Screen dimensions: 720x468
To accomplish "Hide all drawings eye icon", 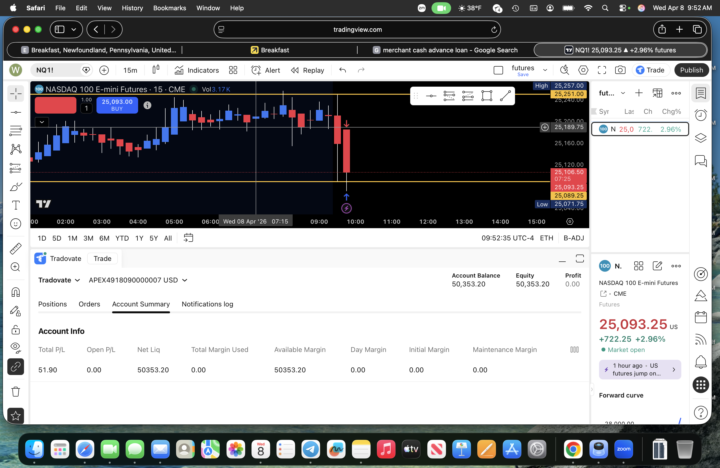I will 16,348.
